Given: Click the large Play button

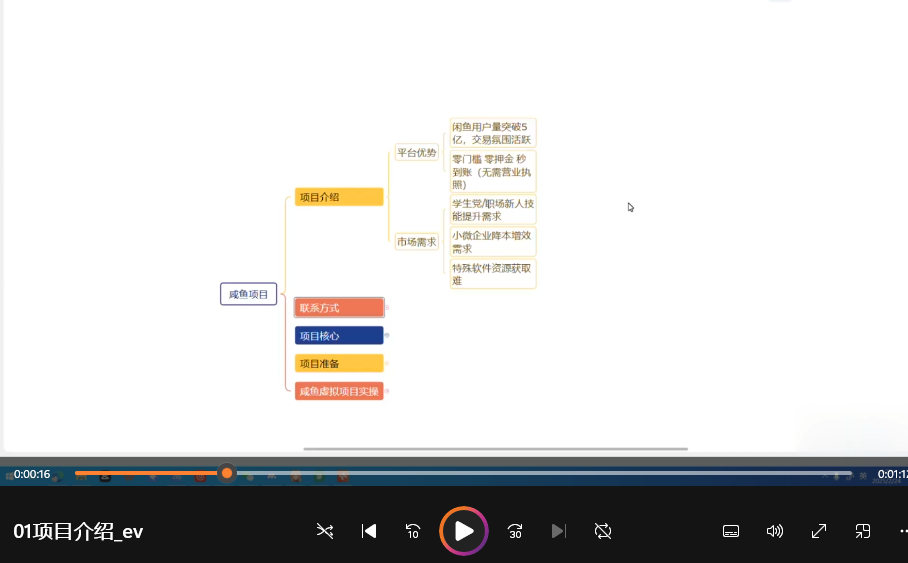Looking at the screenshot, I should pos(464,531).
